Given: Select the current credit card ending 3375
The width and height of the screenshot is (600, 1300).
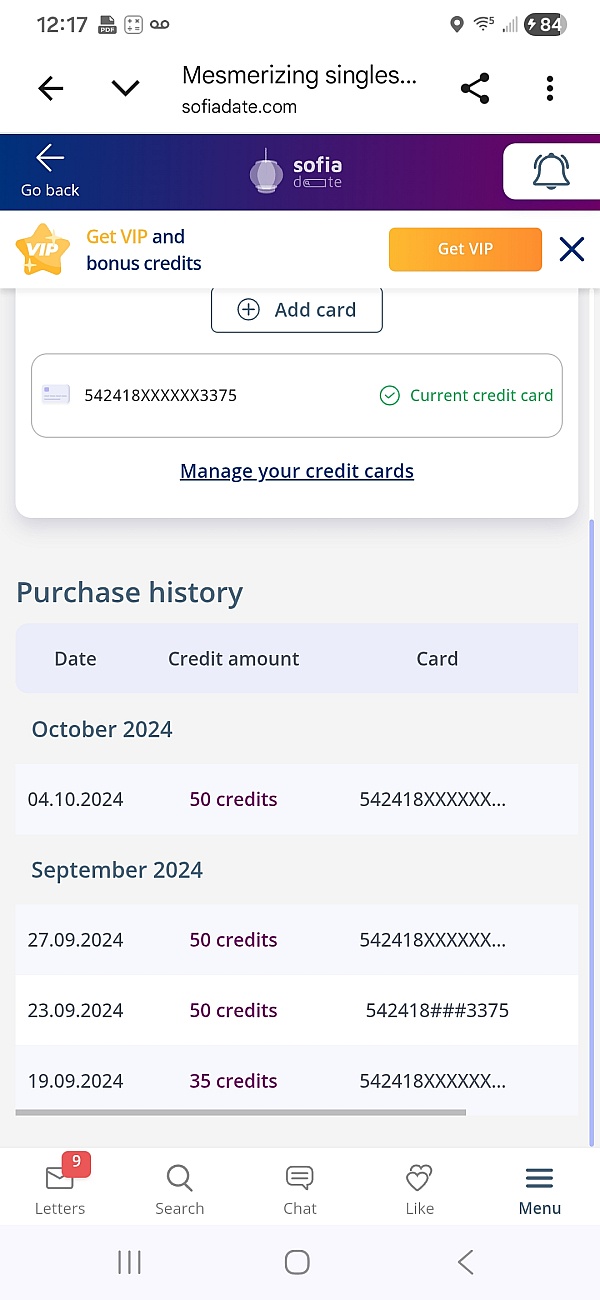Looking at the screenshot, I should click(x=297, y=395).
